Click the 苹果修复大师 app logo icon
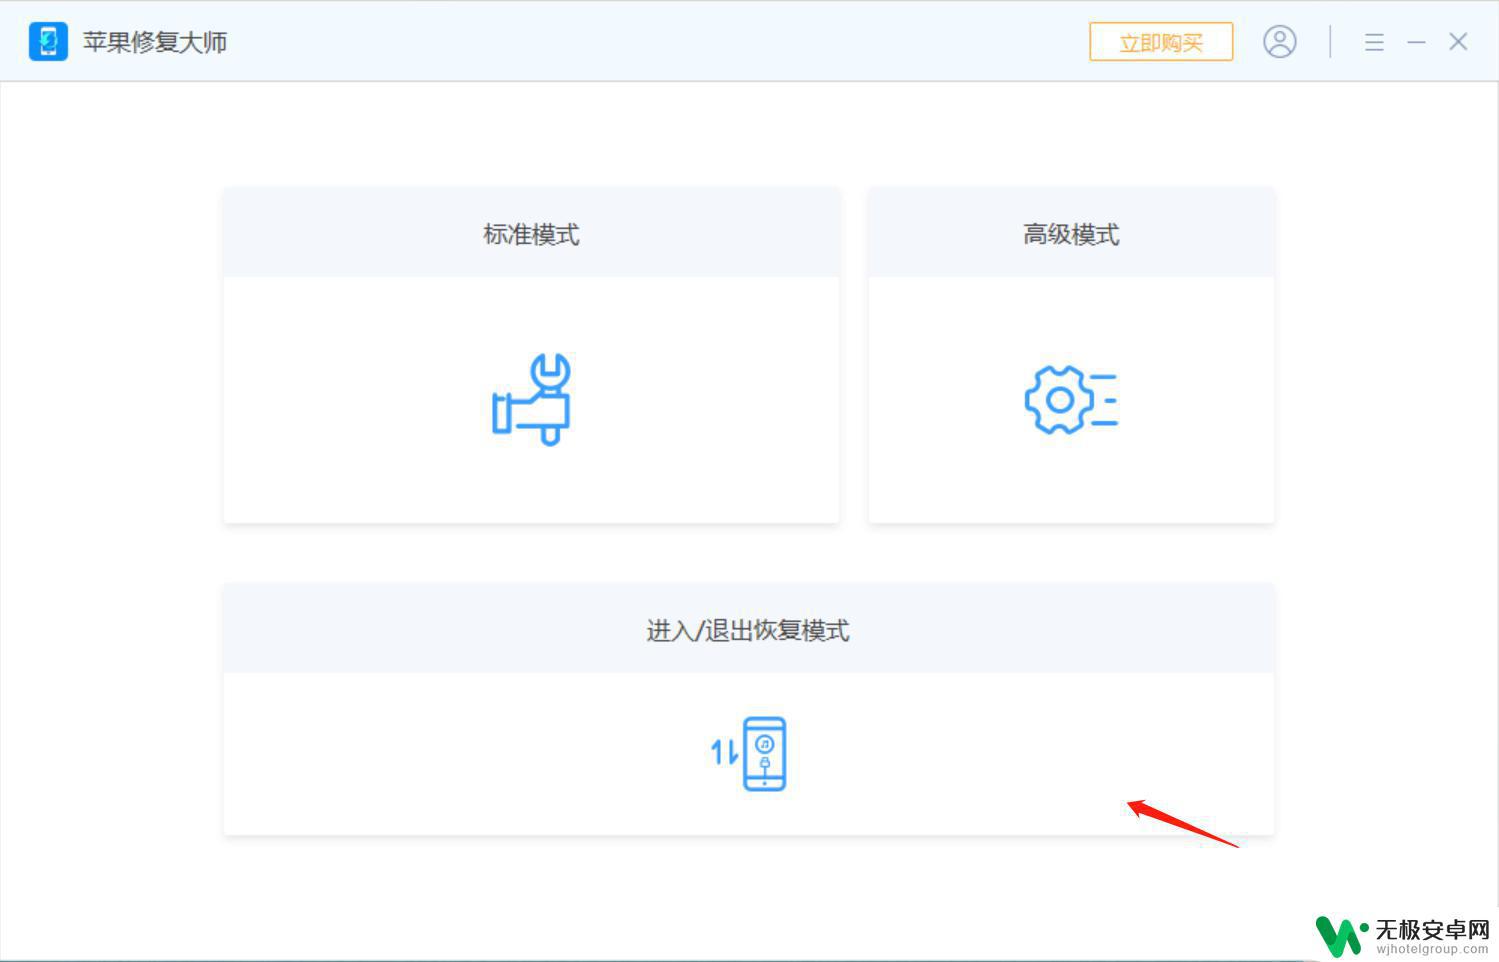Viewport: 1499px width, 962px height. (x=48, y=42)
